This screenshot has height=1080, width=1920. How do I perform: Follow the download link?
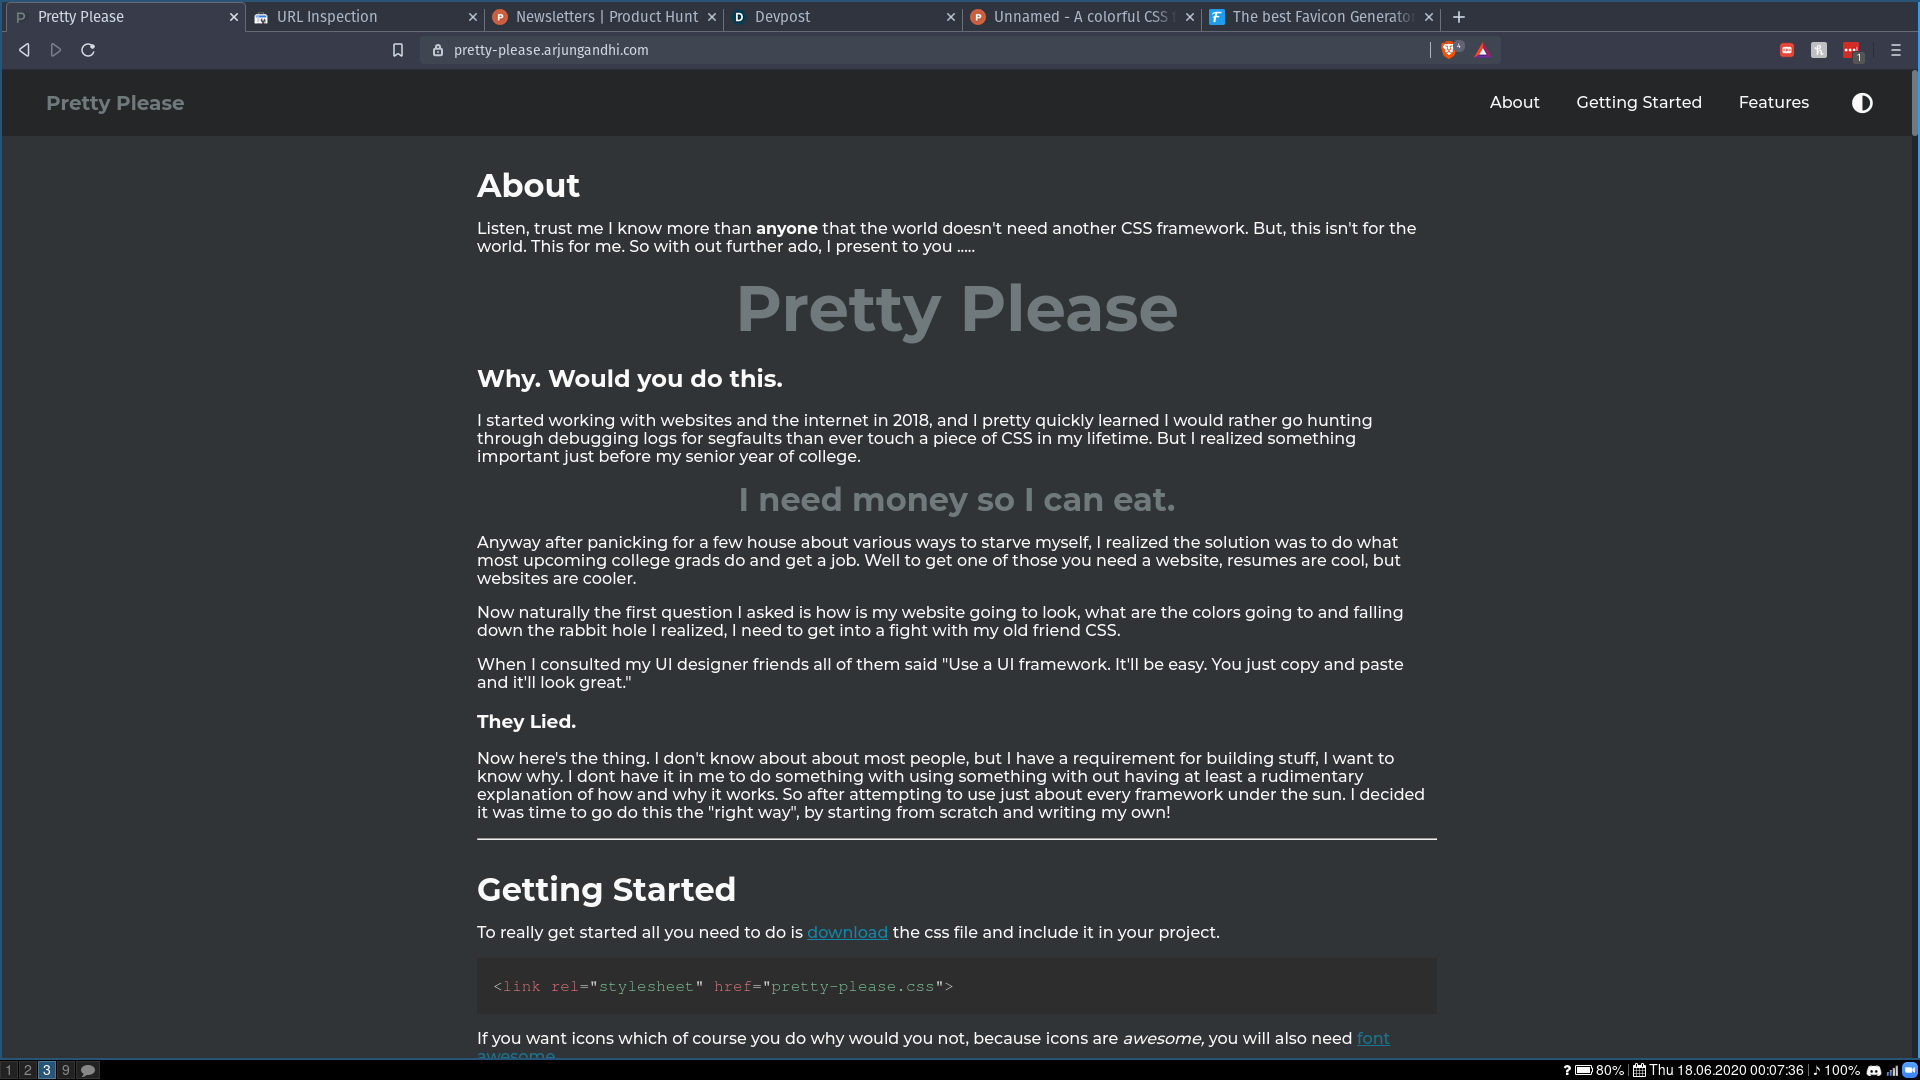point(847,932)
